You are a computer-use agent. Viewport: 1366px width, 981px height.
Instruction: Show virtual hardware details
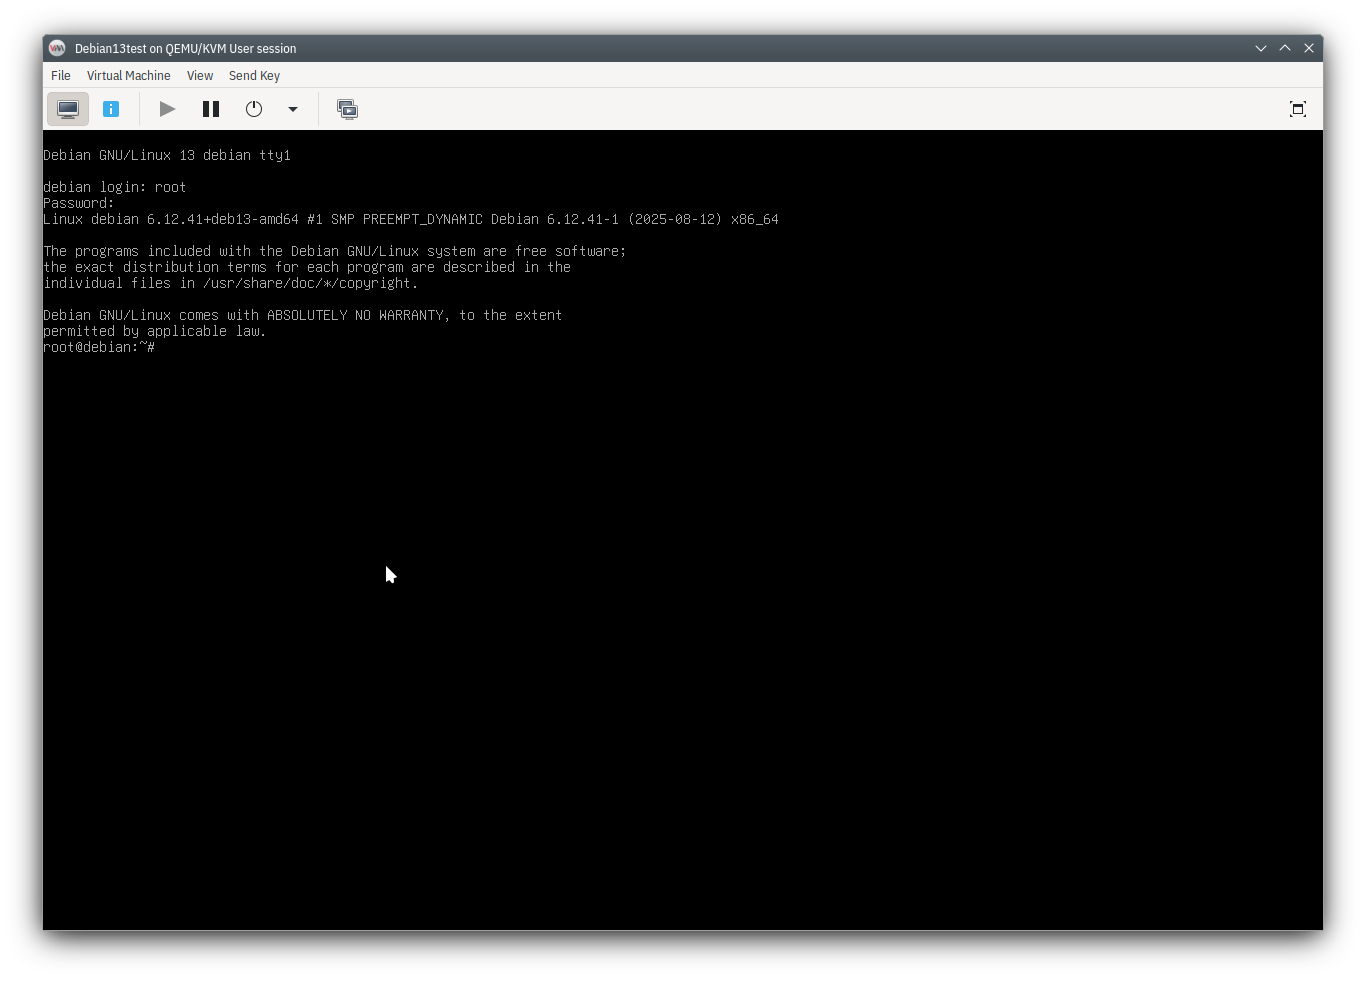(111, 109)
